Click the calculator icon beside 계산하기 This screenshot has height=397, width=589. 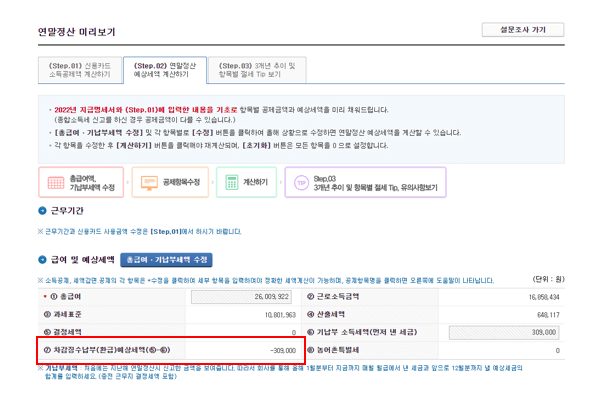[232, 183]
